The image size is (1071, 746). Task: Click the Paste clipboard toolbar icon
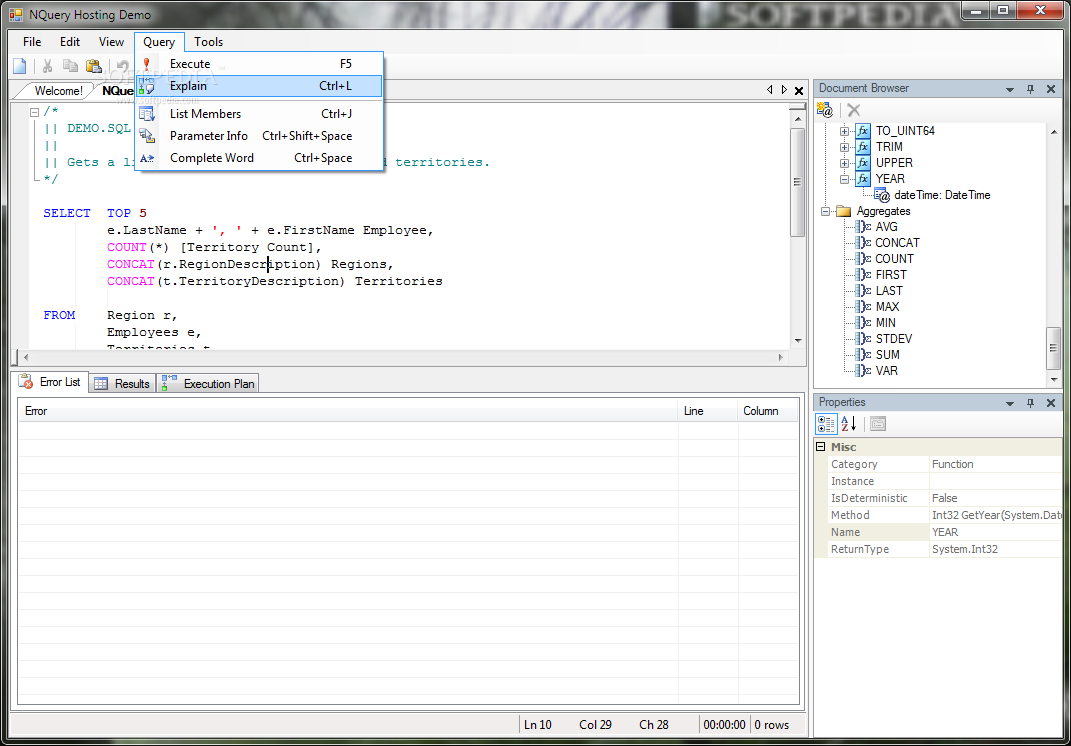pyautogui.click(x=94, y=66)
